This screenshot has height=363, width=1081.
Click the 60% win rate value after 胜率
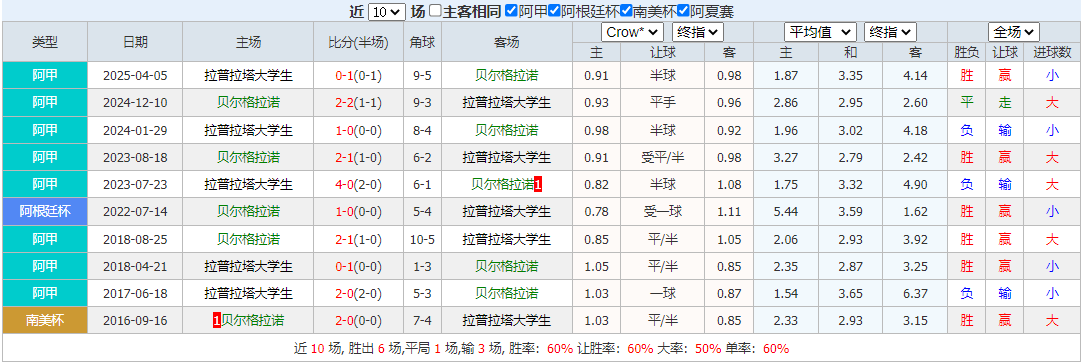click(560, 349)
